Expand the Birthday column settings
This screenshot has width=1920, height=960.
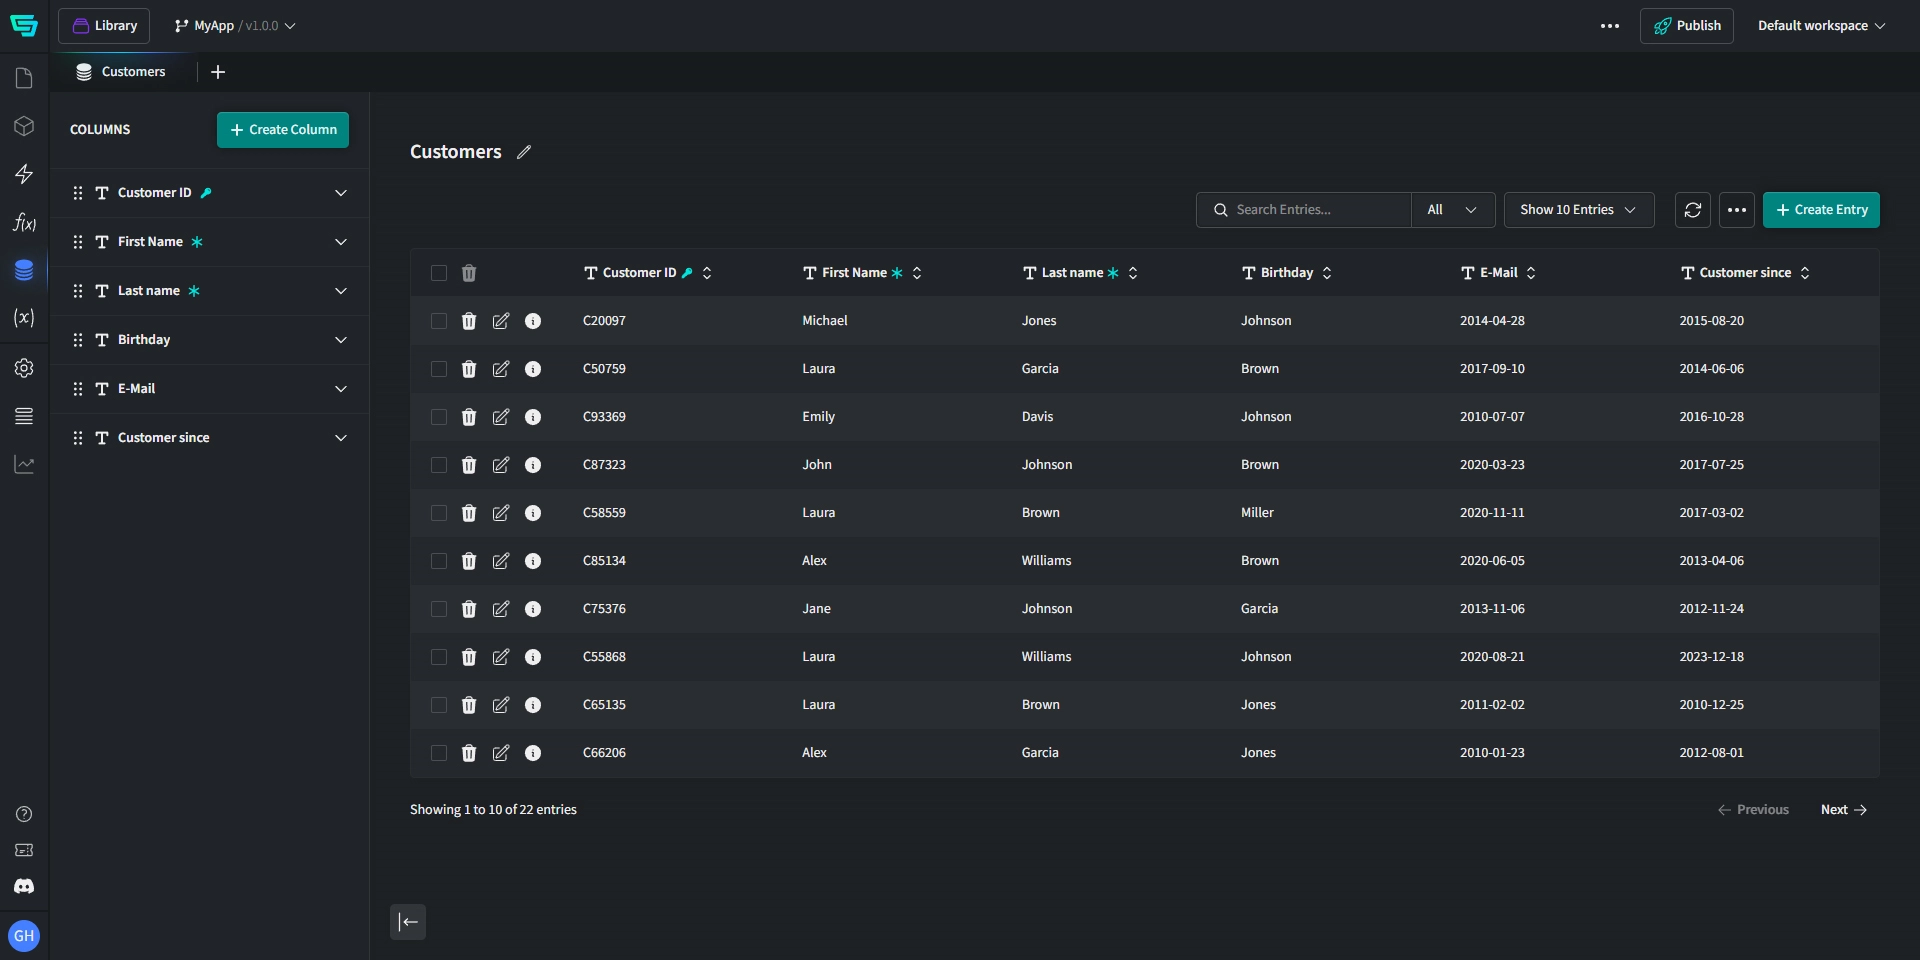pyautogui.click(x=341, y=340)
